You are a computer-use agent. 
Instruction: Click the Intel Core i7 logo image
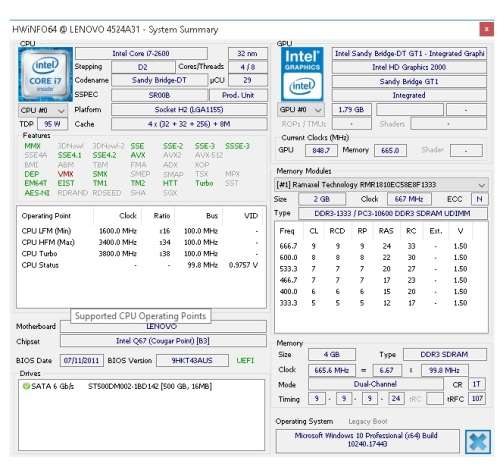(45, 74)
